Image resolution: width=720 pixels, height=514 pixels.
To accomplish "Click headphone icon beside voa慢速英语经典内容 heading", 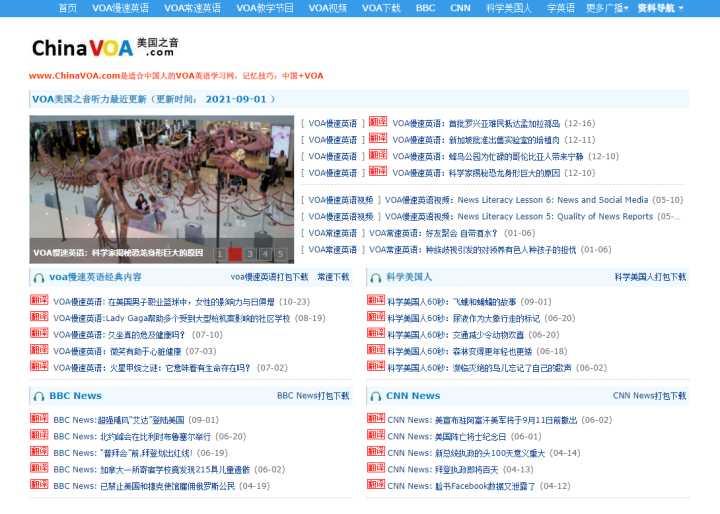I will [x=39, y=277].
